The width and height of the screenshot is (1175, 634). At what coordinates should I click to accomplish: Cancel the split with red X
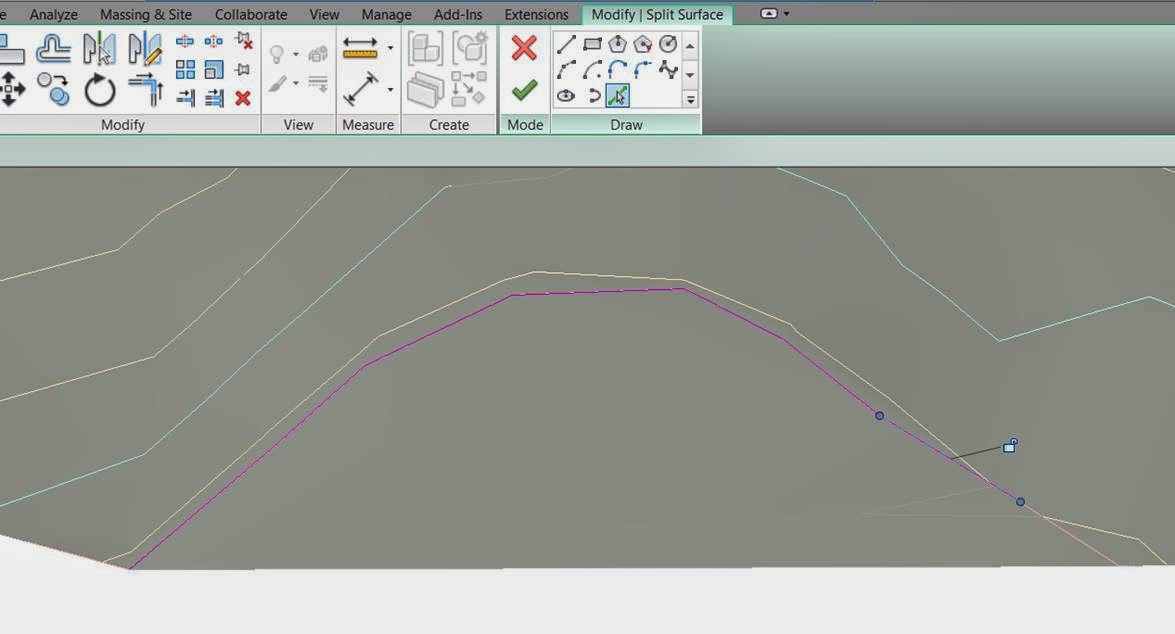524,48
